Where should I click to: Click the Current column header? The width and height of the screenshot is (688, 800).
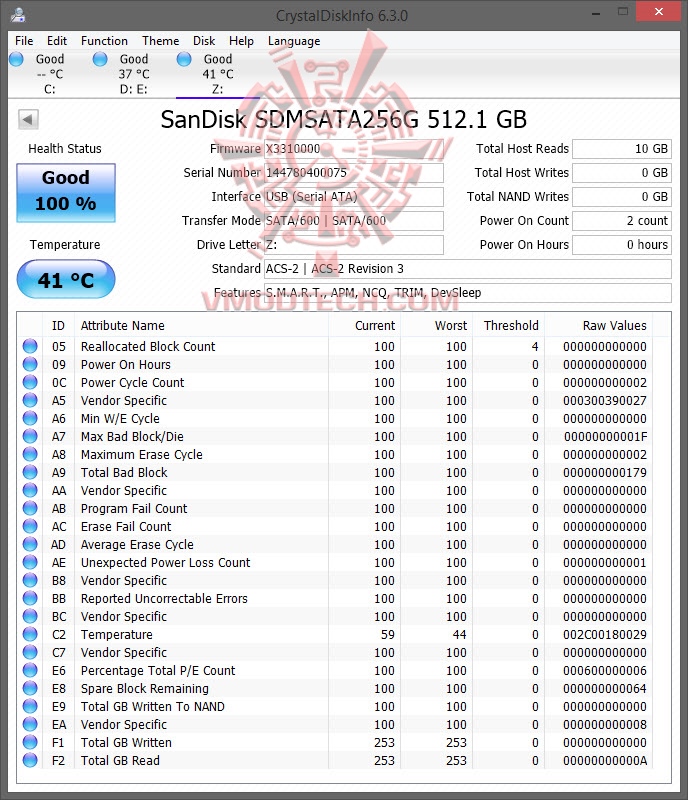[364, 326]
